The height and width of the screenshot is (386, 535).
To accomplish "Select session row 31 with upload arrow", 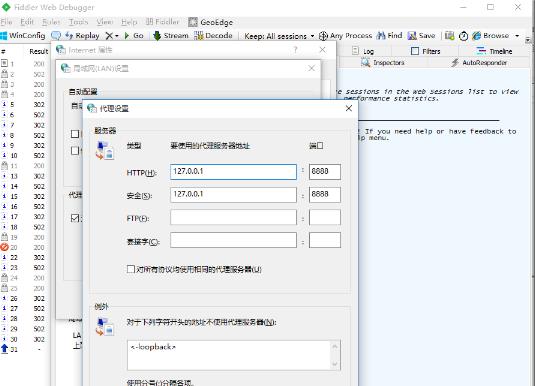I will point(23,349).
